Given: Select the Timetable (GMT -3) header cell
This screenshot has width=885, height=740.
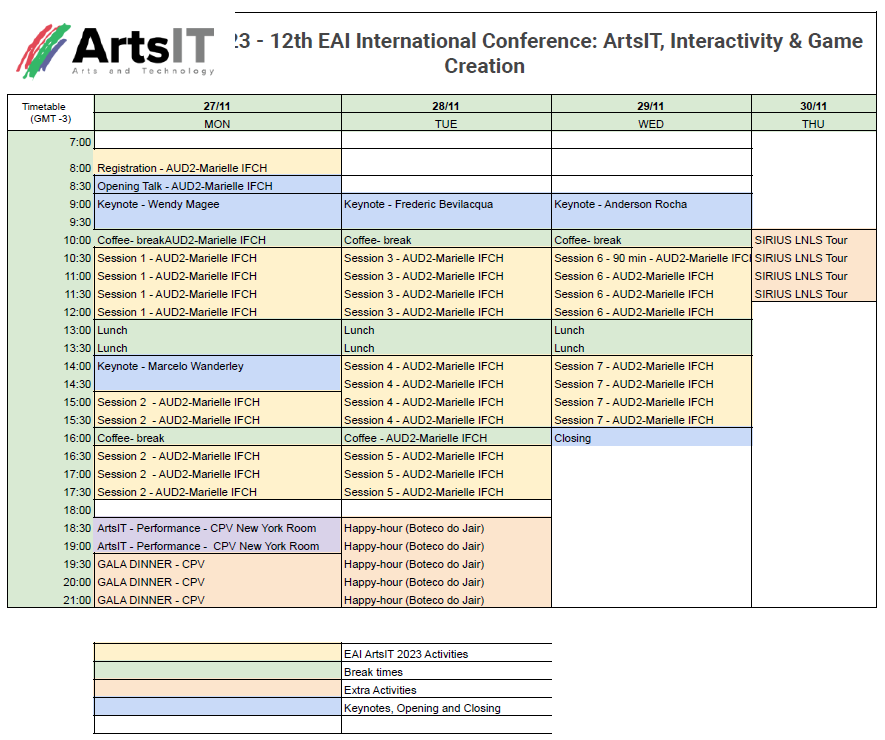Looking at the screenshot, I should (50, 114).
